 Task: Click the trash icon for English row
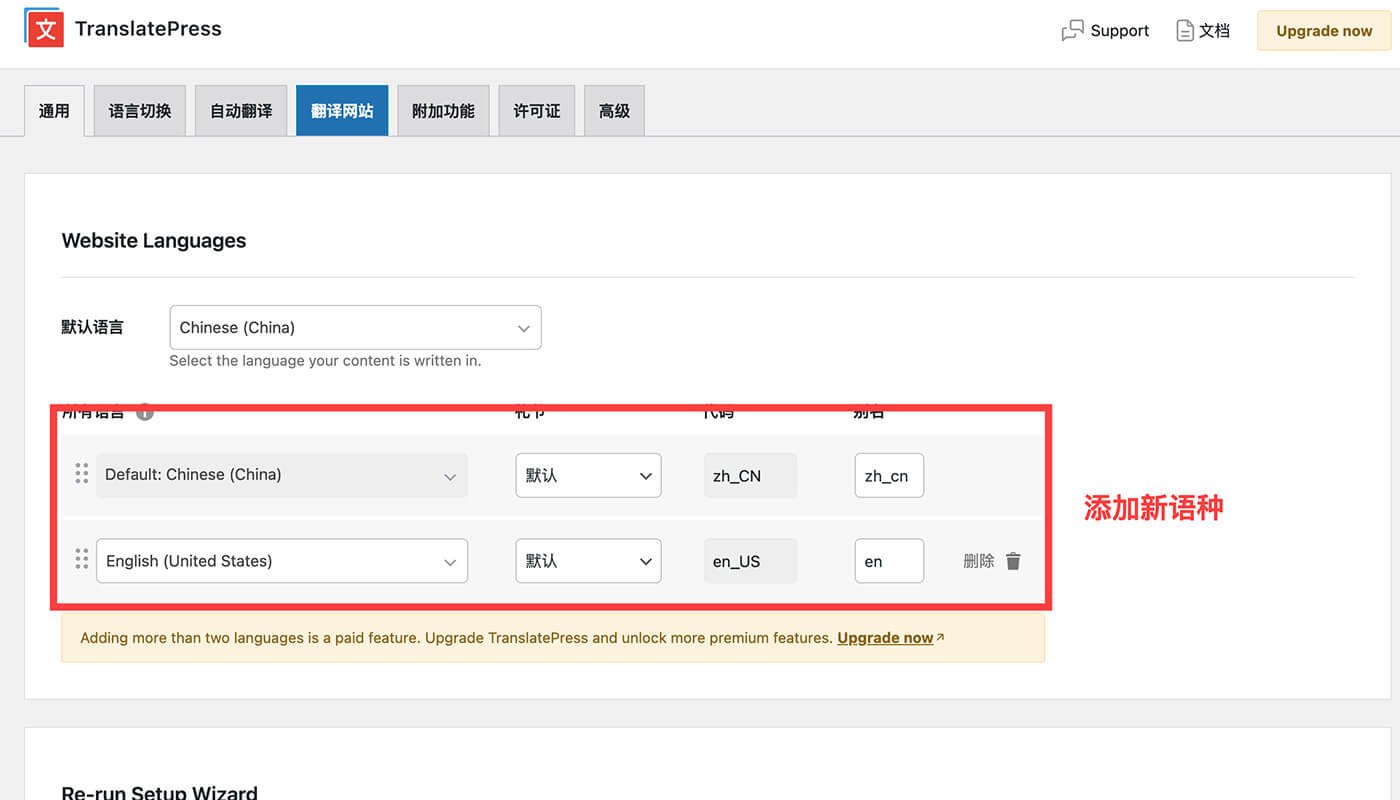pos(1013,561)
